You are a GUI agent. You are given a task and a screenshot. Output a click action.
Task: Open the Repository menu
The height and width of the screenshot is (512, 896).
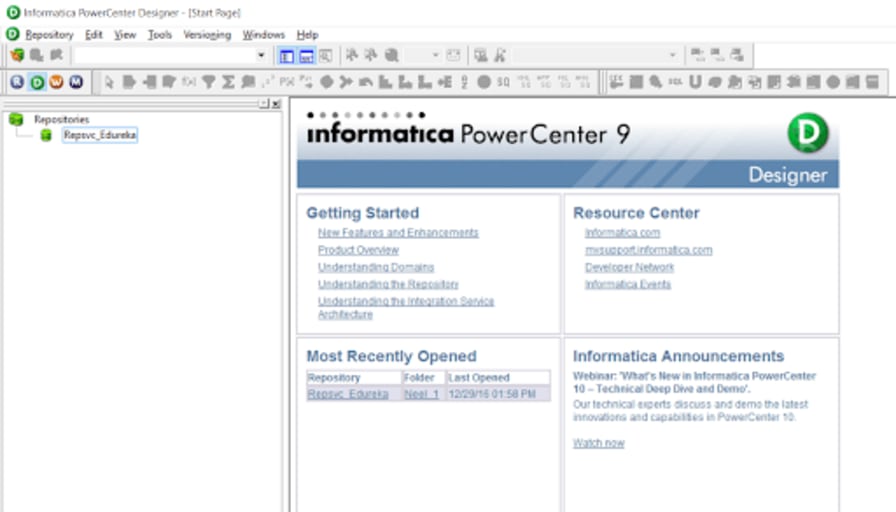[x=49, y=35]
